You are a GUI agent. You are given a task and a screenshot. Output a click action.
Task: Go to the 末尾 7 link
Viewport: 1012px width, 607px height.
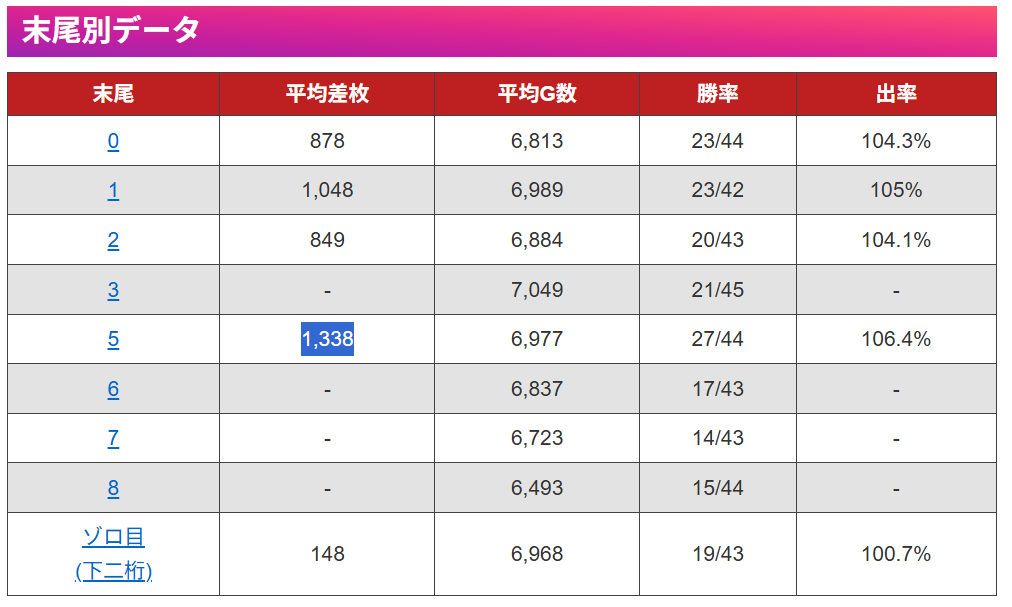(113, 438)
